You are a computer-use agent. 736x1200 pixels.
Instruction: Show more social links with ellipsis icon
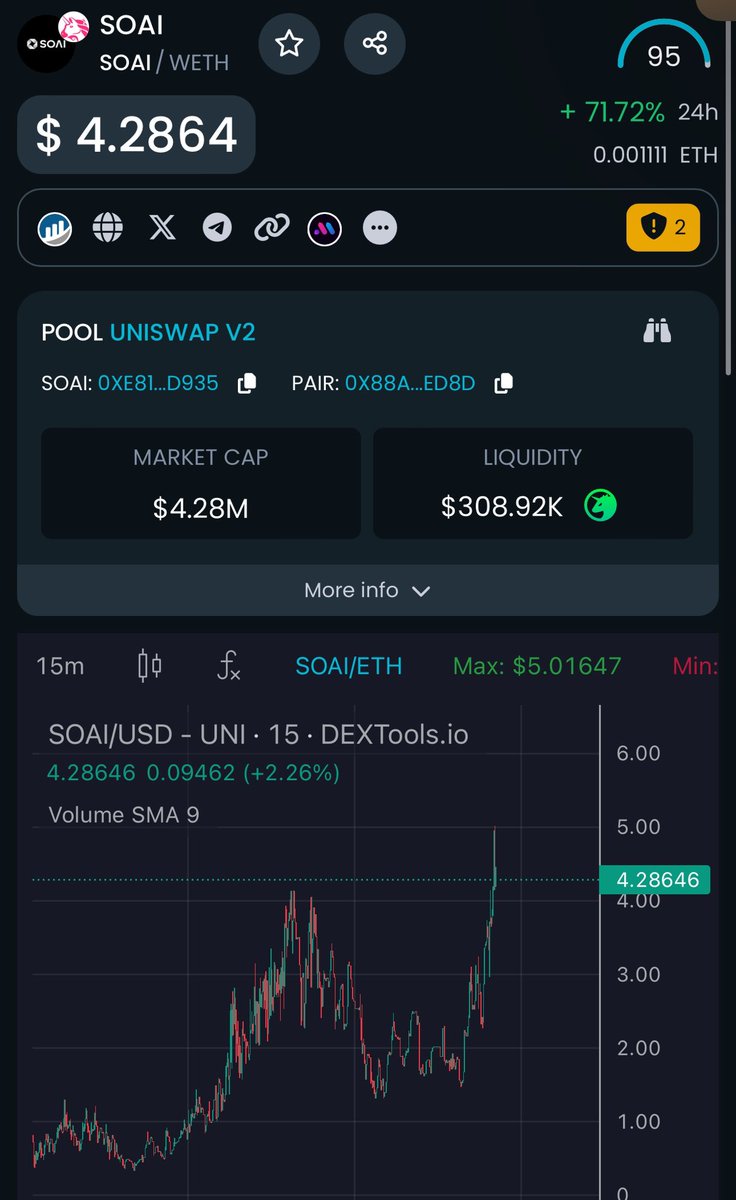click(379, 228)
